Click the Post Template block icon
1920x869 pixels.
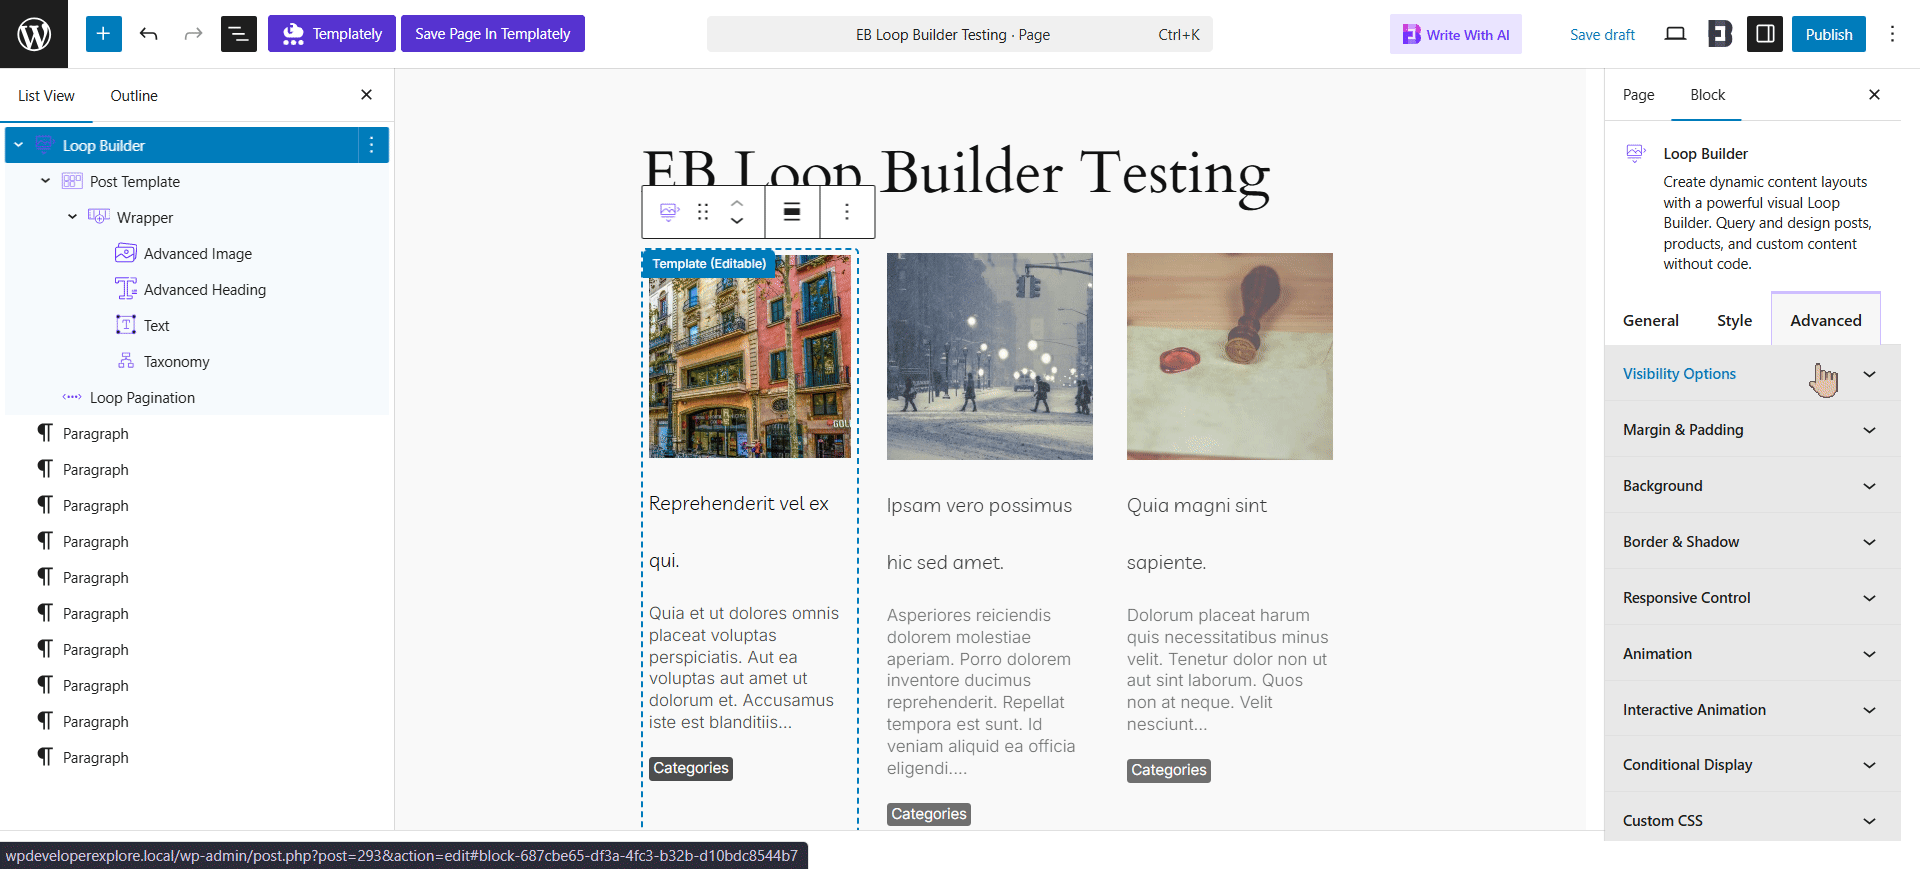(x=72, y=181)
